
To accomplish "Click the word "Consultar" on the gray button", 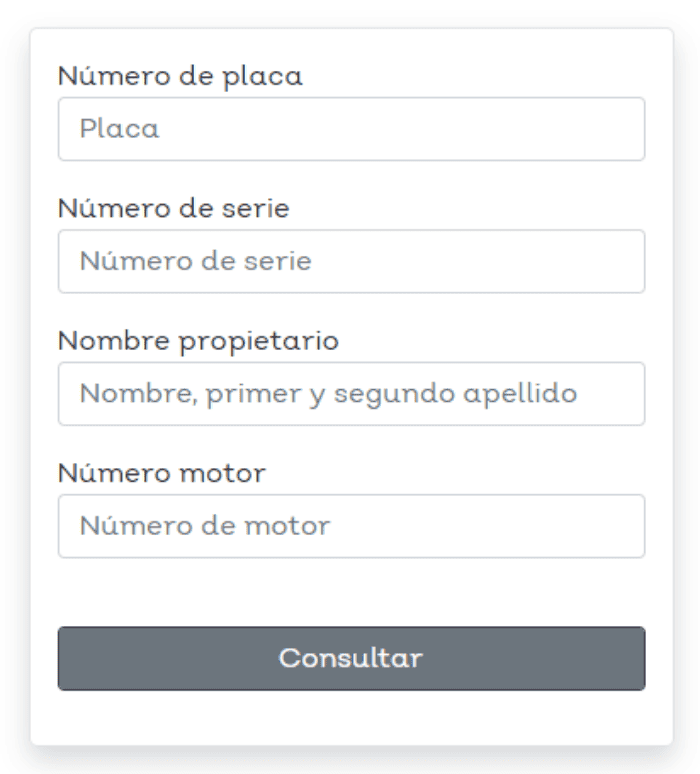I will 351,658.
